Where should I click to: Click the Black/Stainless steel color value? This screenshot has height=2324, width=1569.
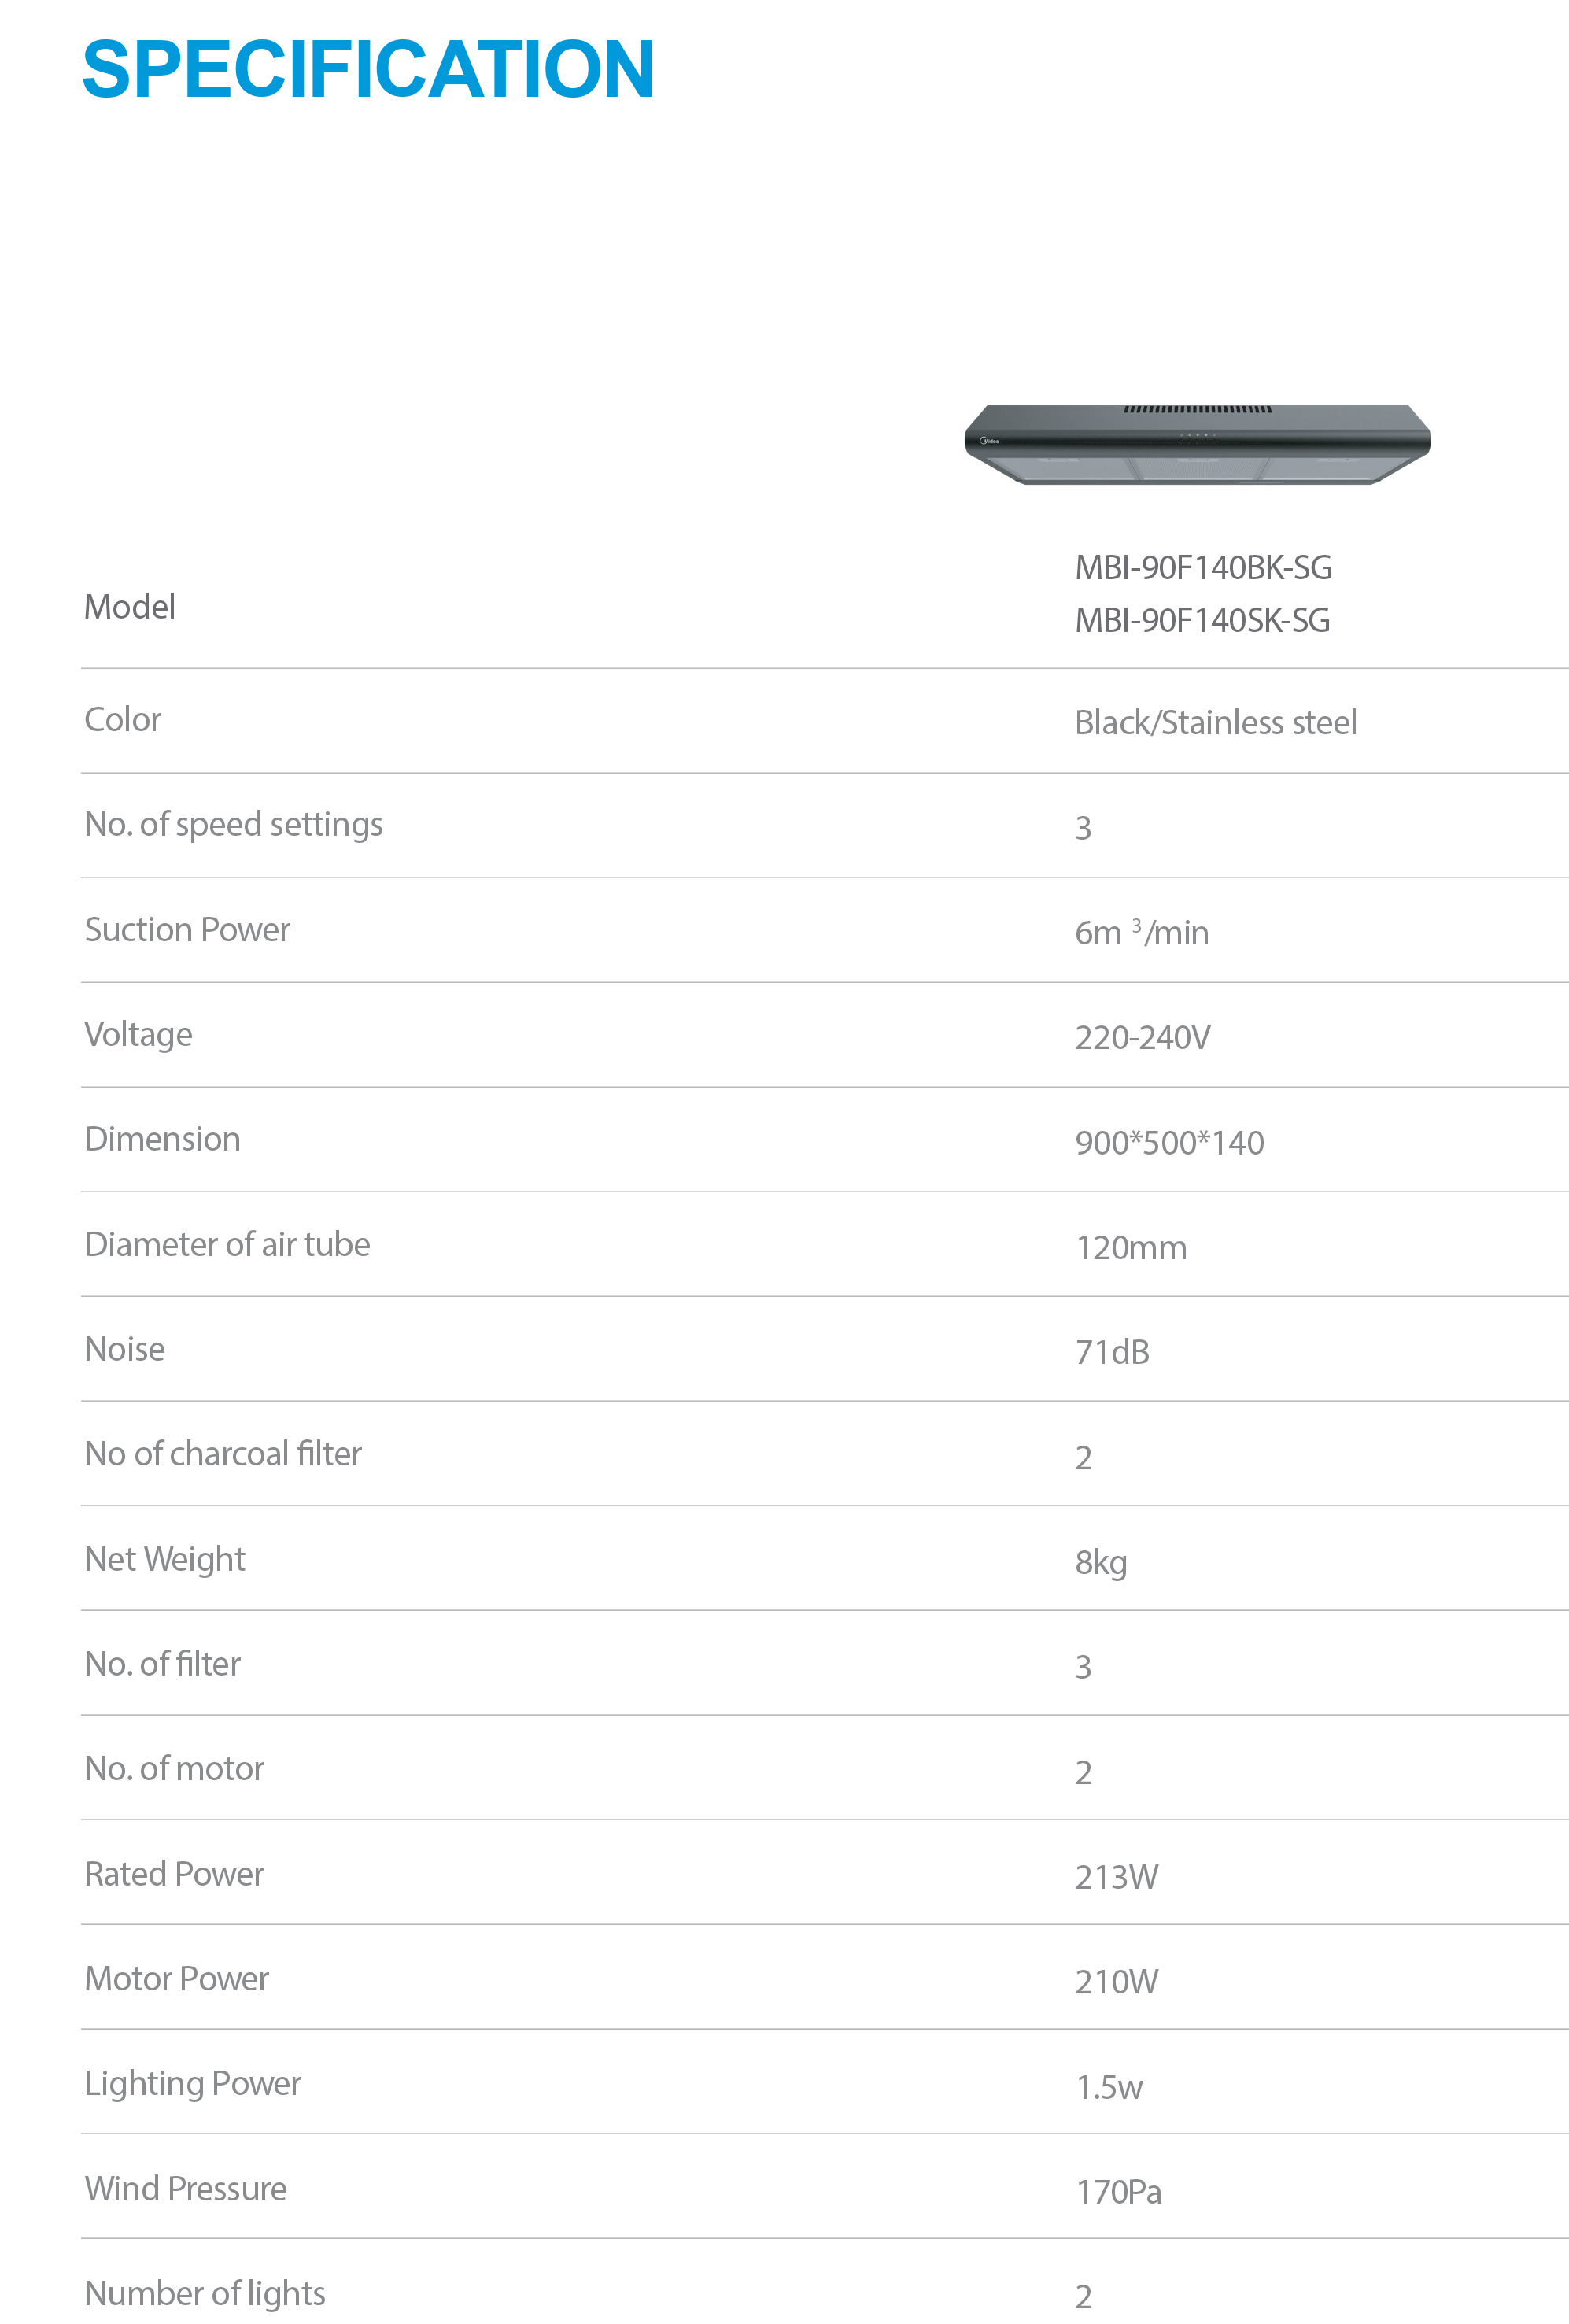tap(1215, 722)
